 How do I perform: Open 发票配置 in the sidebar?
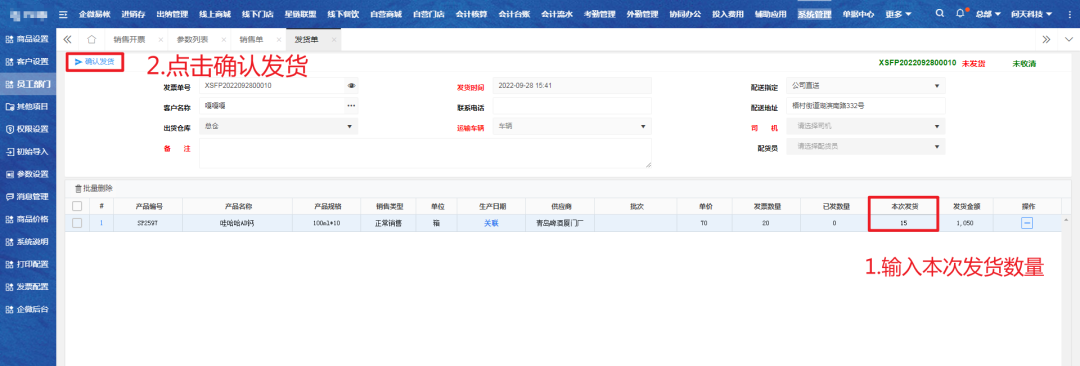click(28, 287)
